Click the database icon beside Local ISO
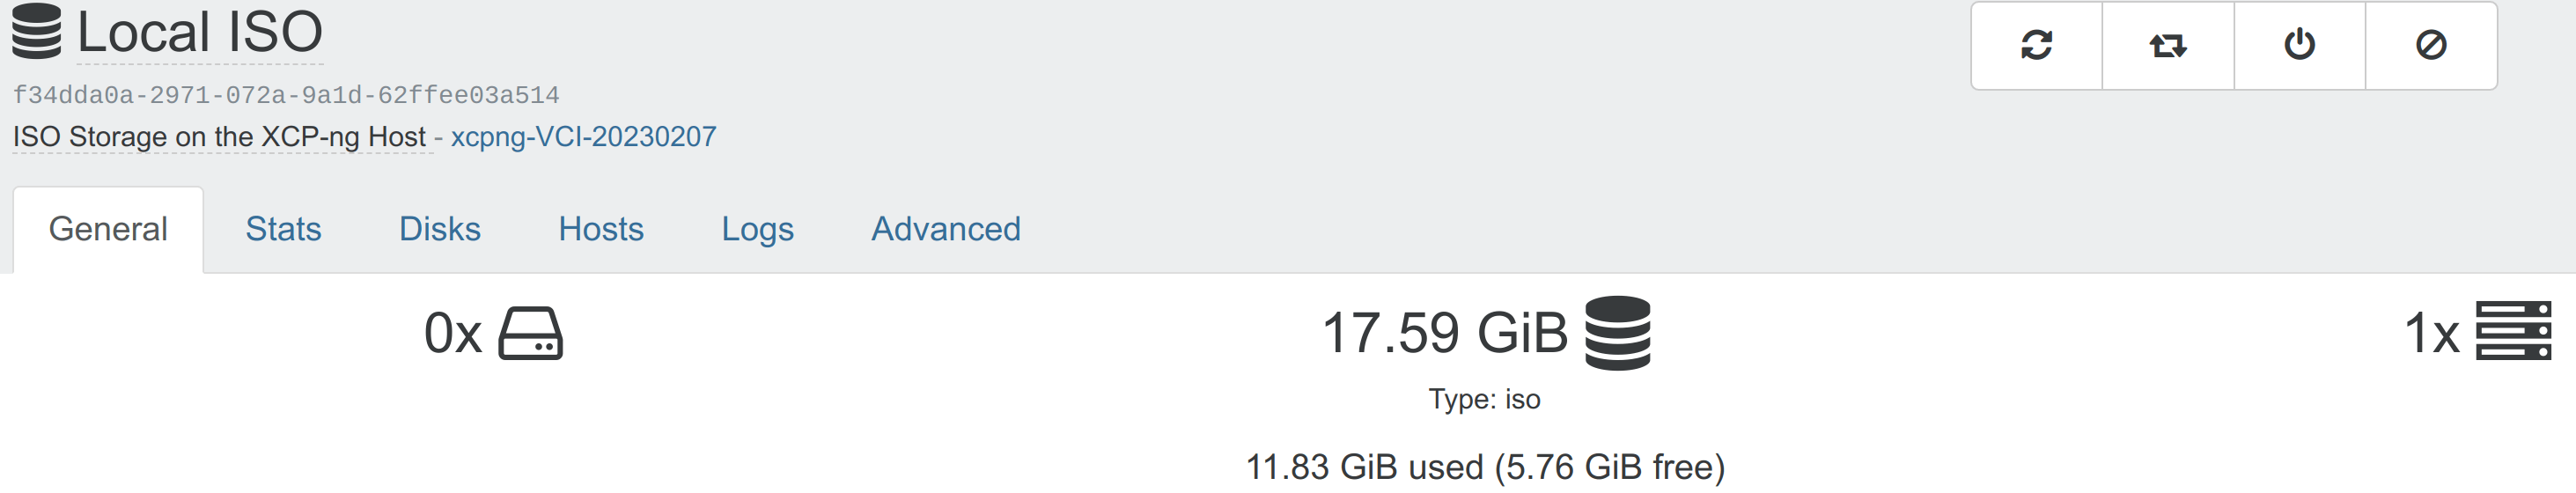 [x=37, y=31]
